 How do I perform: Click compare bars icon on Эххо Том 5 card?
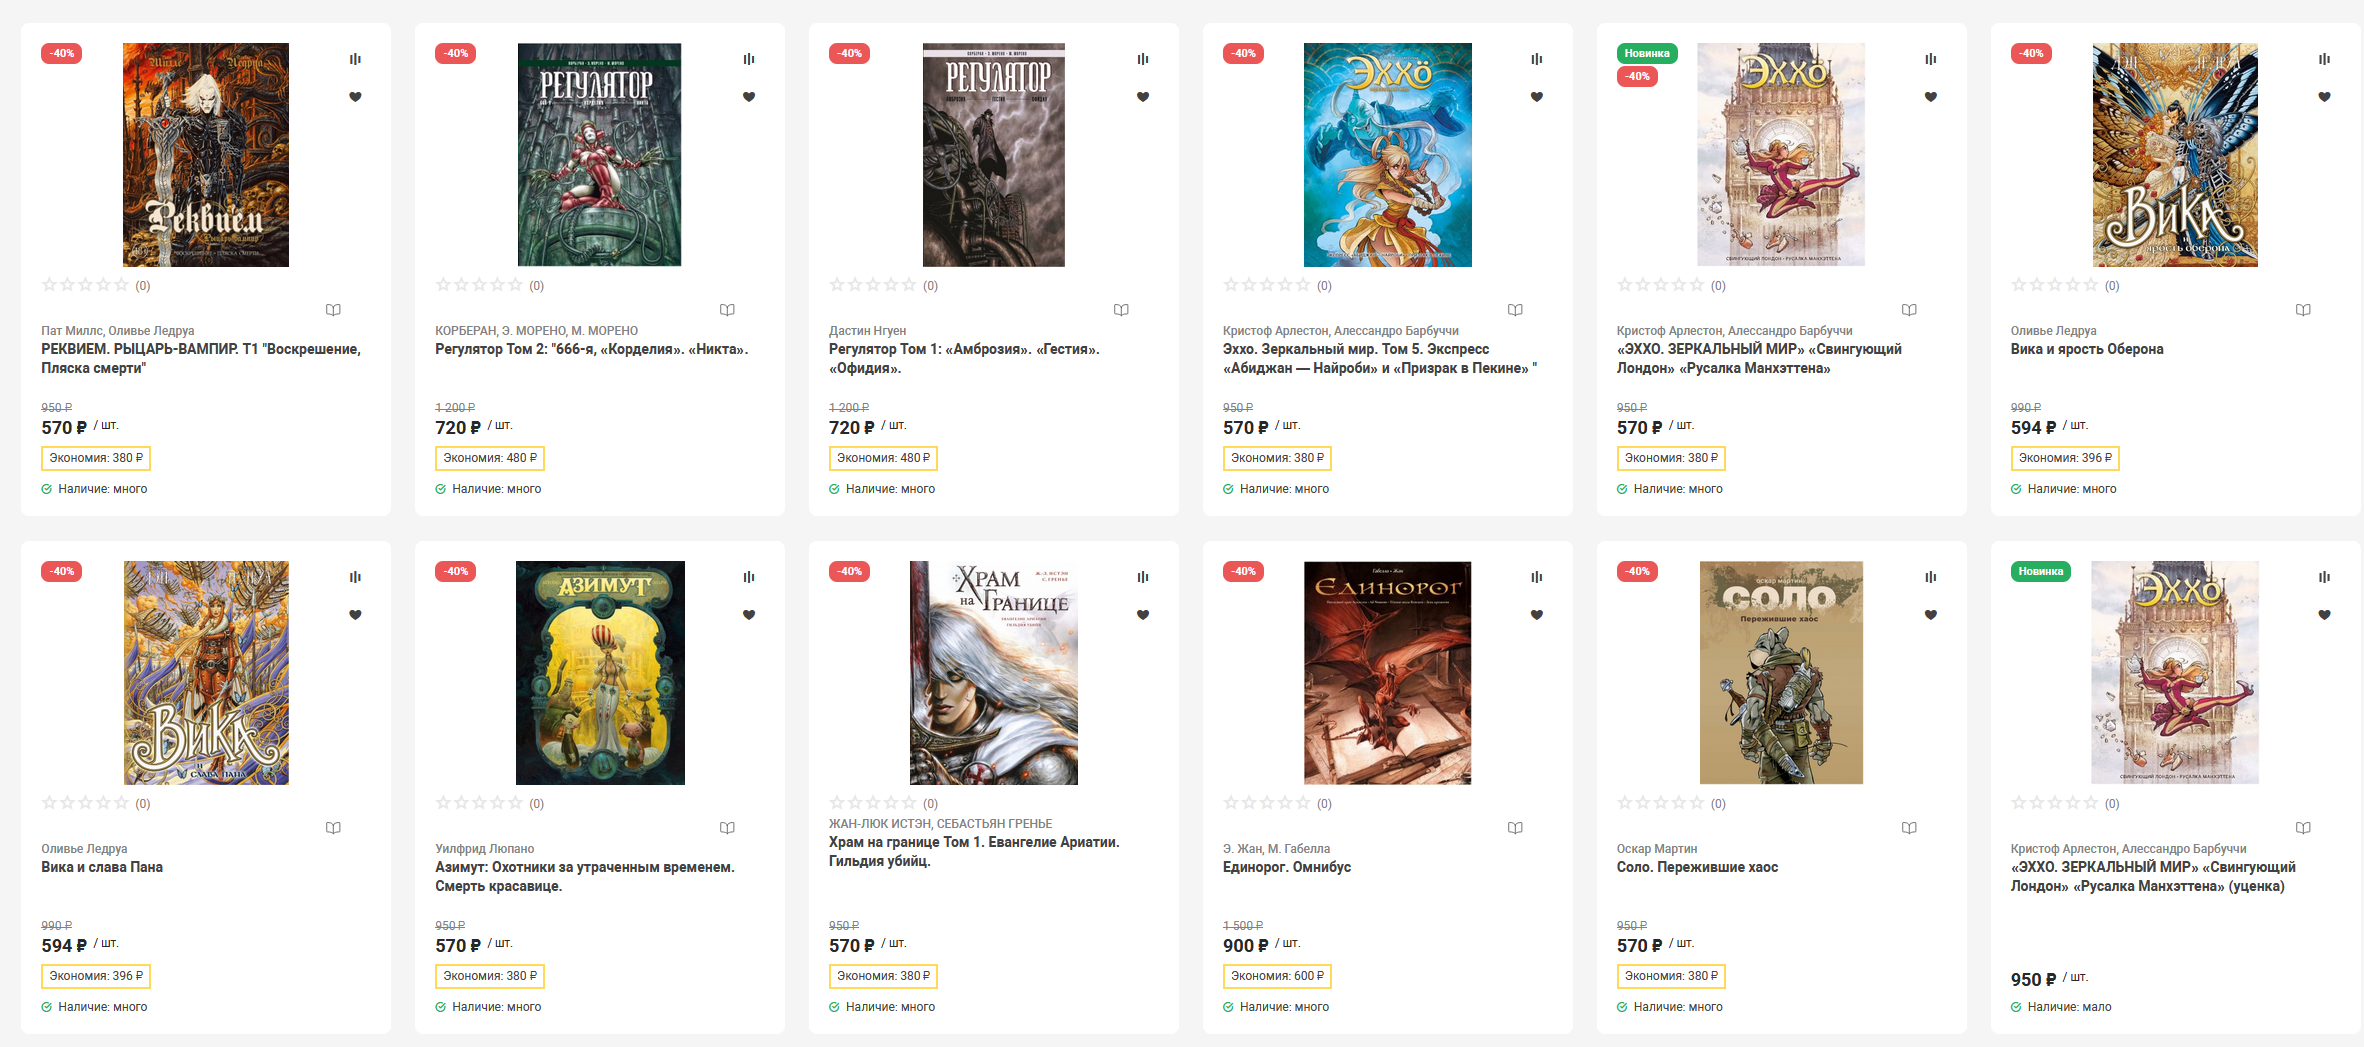point(1537,59)
